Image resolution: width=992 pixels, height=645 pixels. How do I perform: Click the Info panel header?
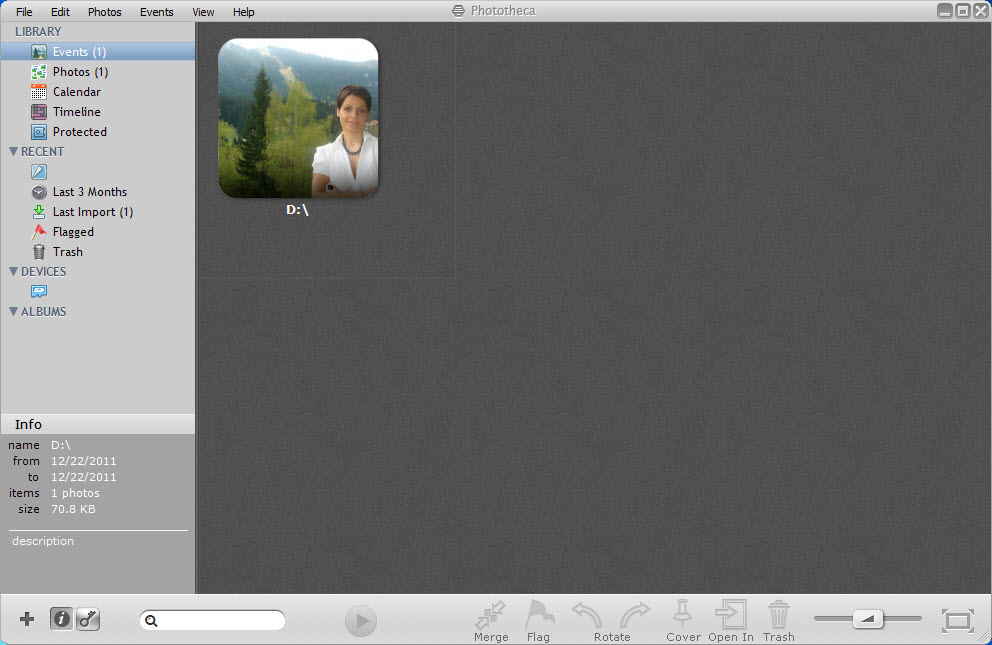97,424
